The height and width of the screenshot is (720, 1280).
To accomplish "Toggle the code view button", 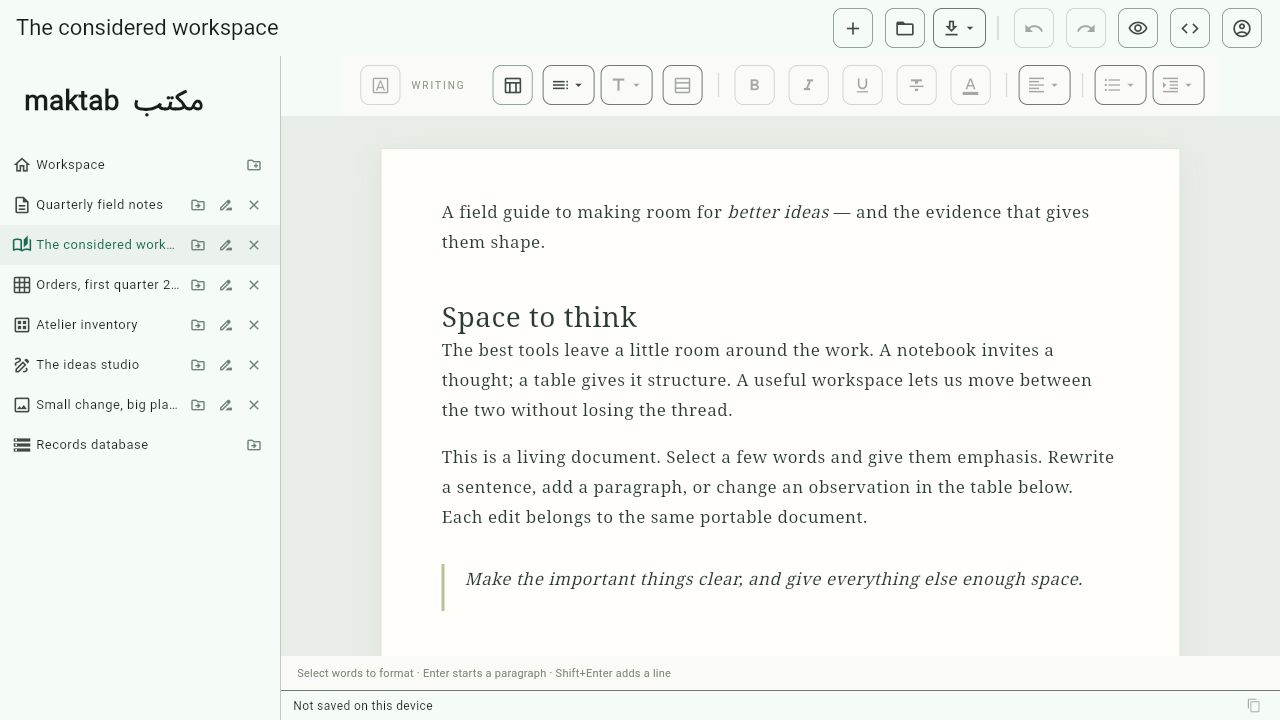I will tap(1190, 28).
